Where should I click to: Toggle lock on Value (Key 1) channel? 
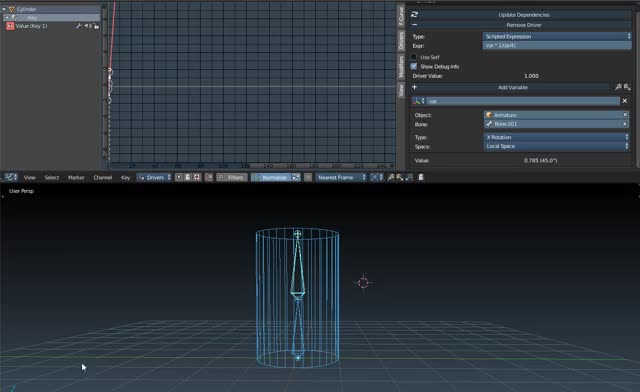96,26
